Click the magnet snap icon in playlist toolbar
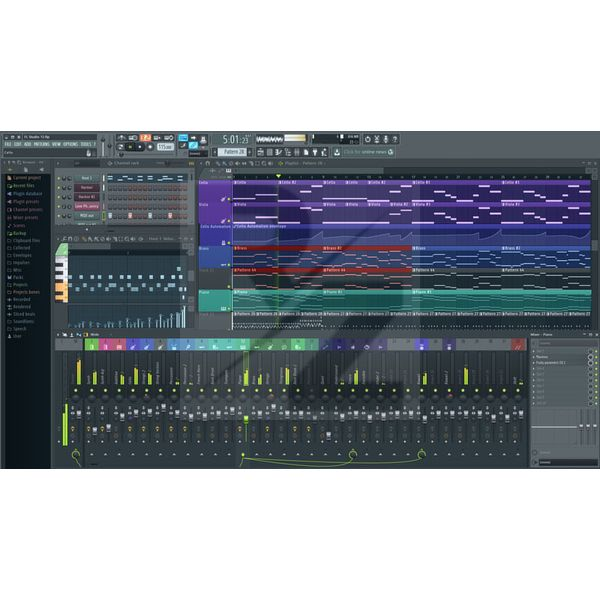 (207, 163)
